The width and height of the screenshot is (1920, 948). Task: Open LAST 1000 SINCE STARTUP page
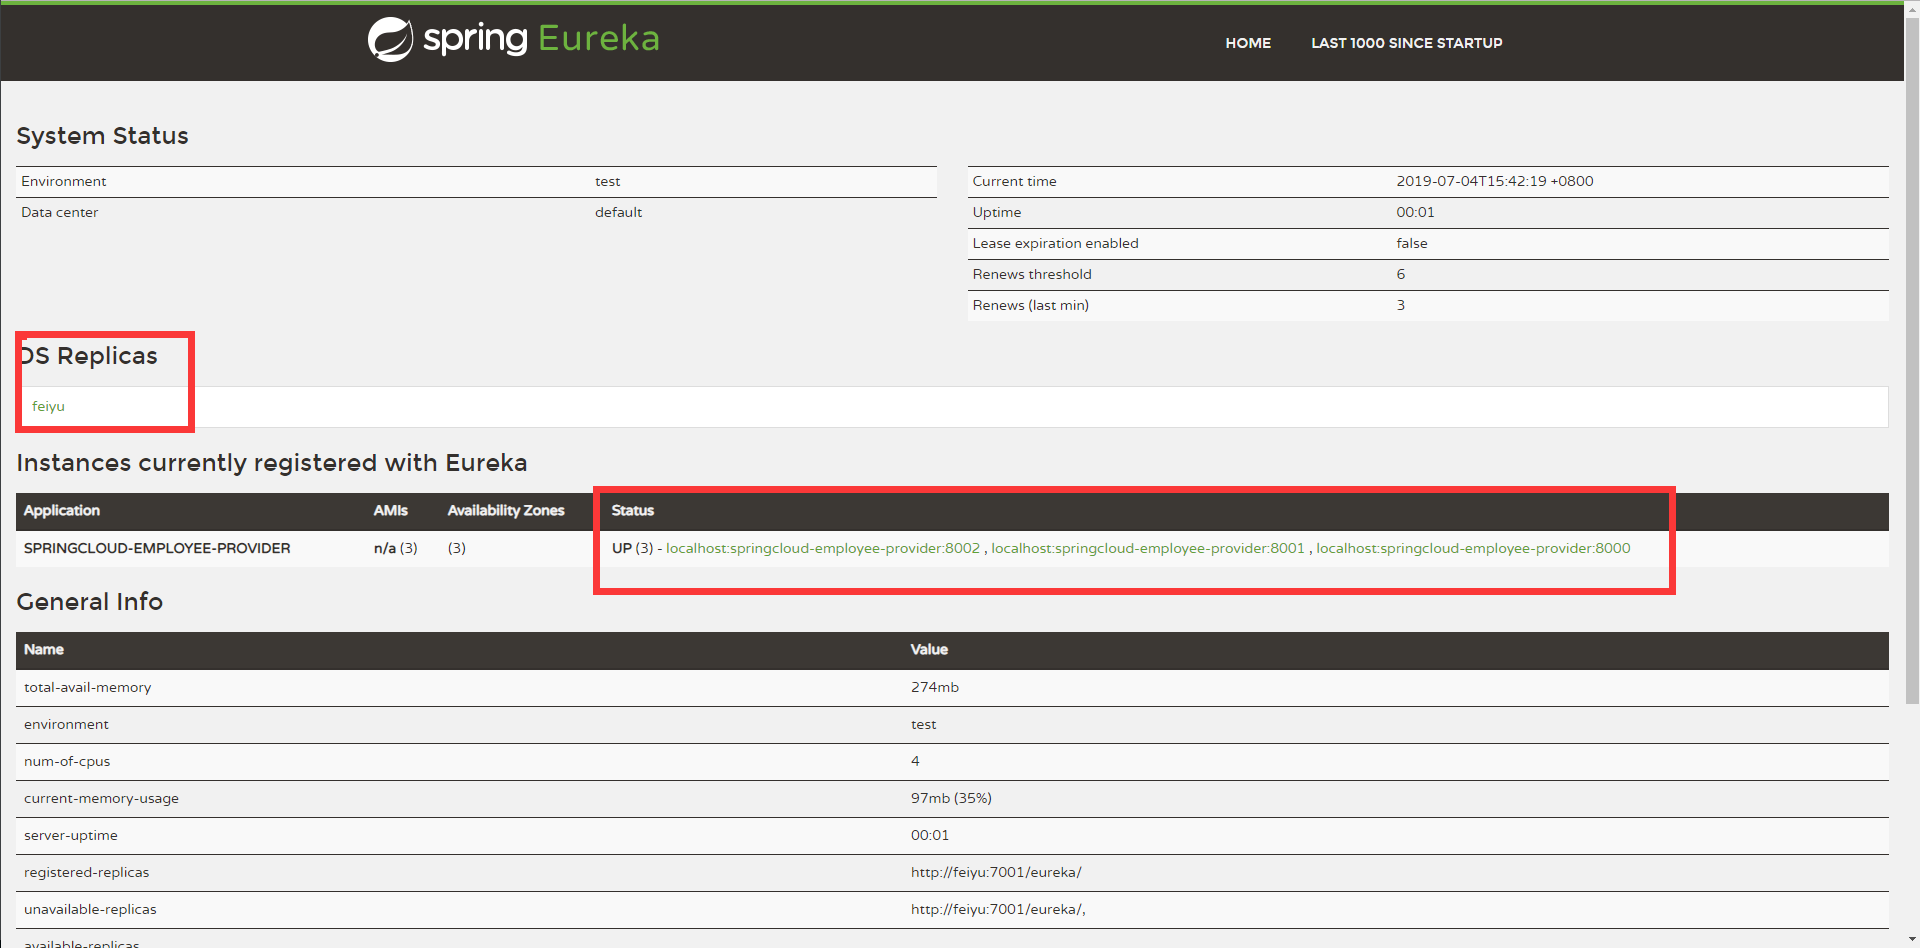tap(1406, 43)
